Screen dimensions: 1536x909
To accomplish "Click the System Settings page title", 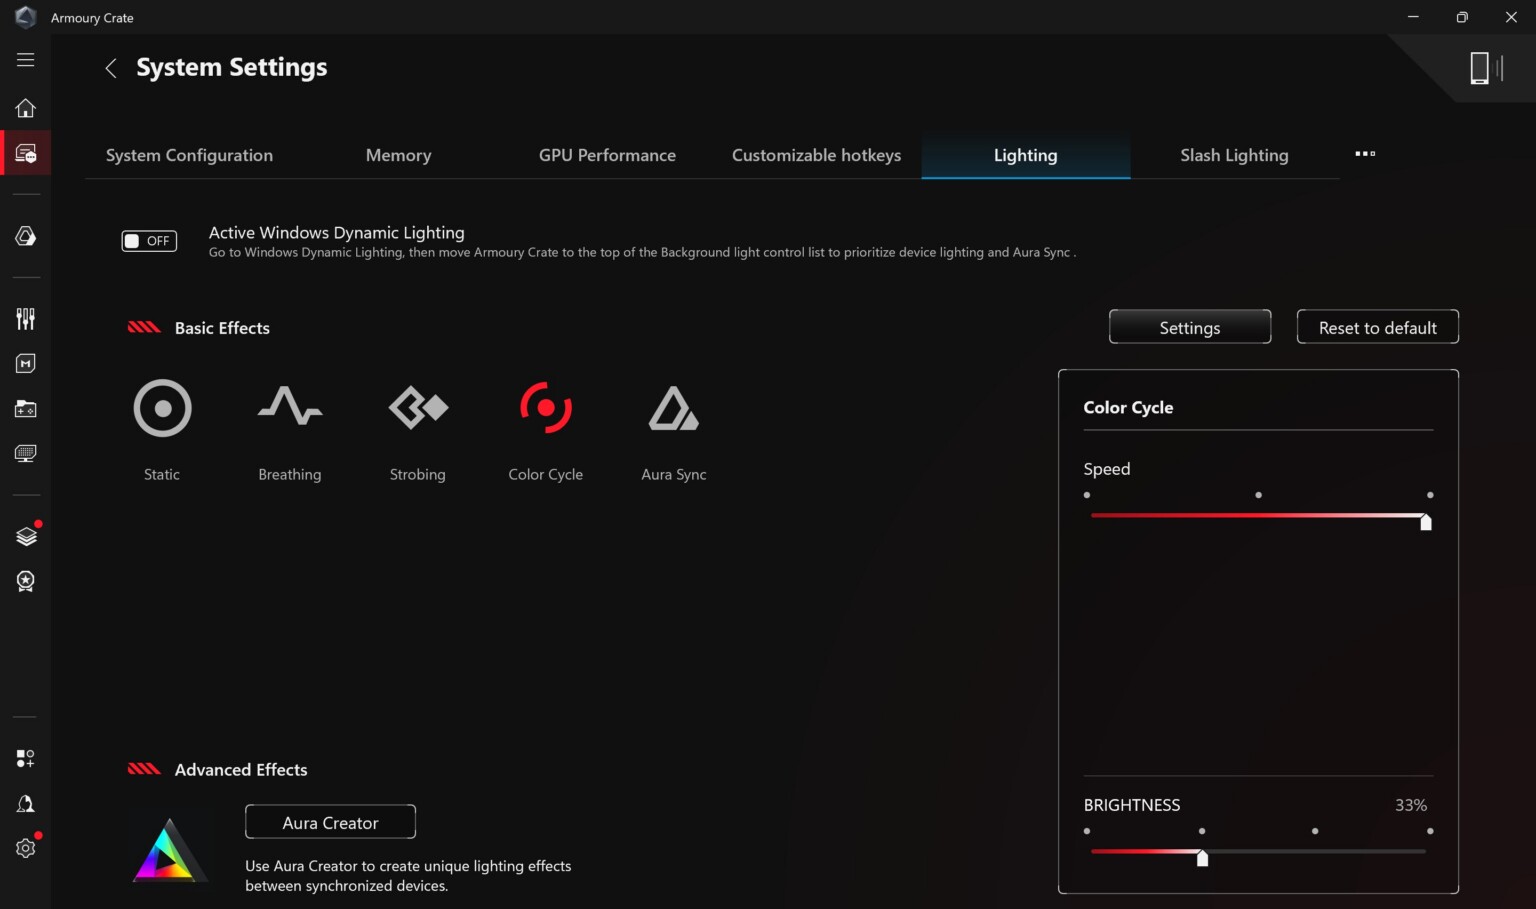I will 232,67.
